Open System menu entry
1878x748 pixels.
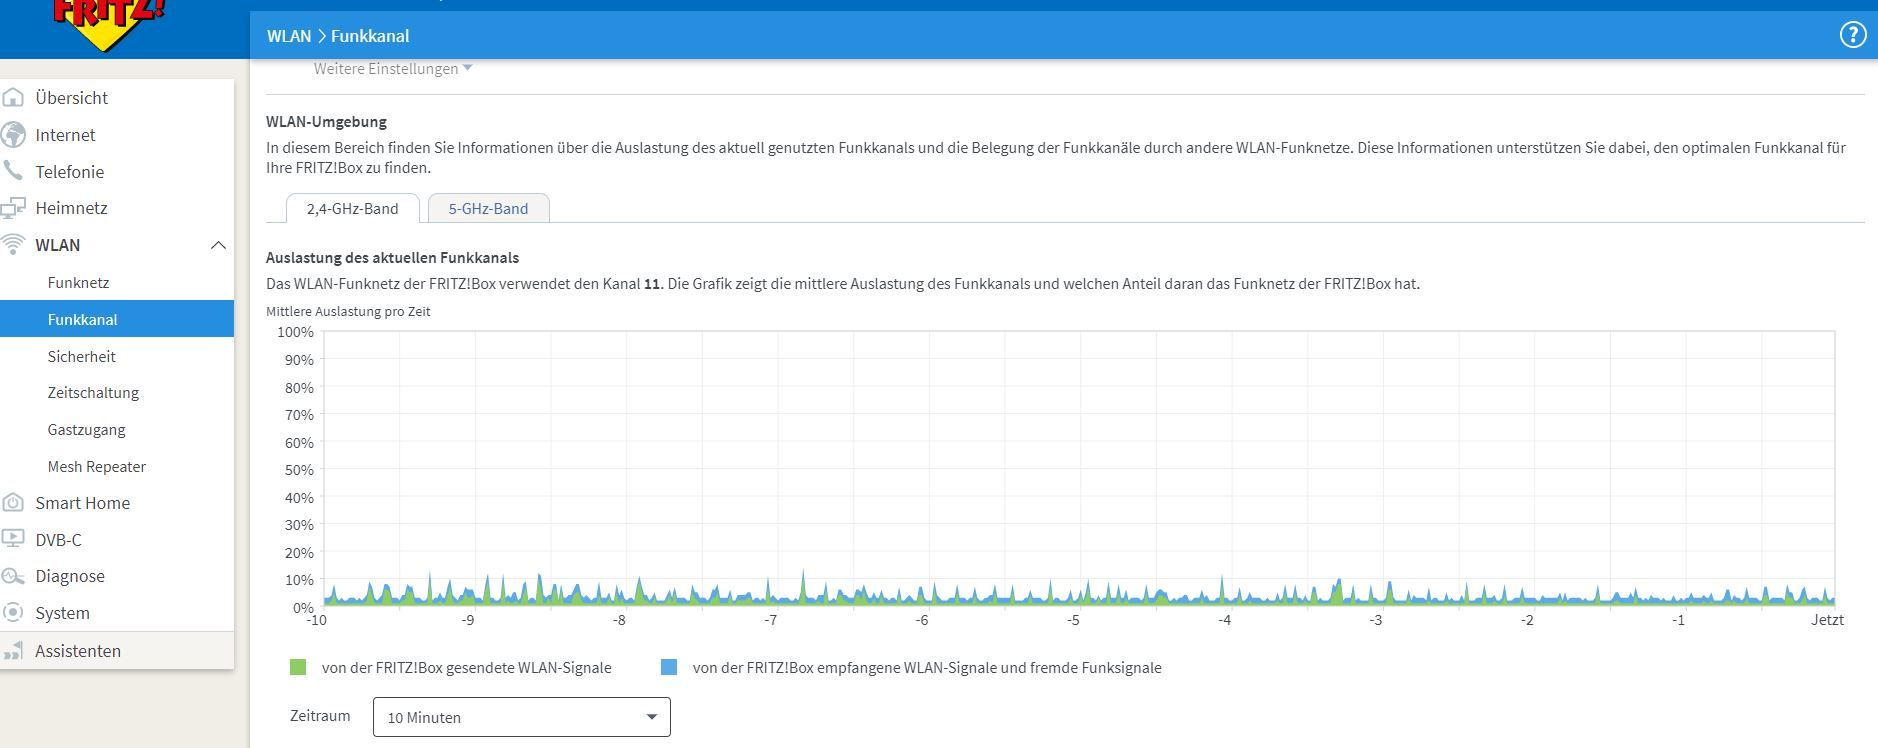tap(62, 612)
